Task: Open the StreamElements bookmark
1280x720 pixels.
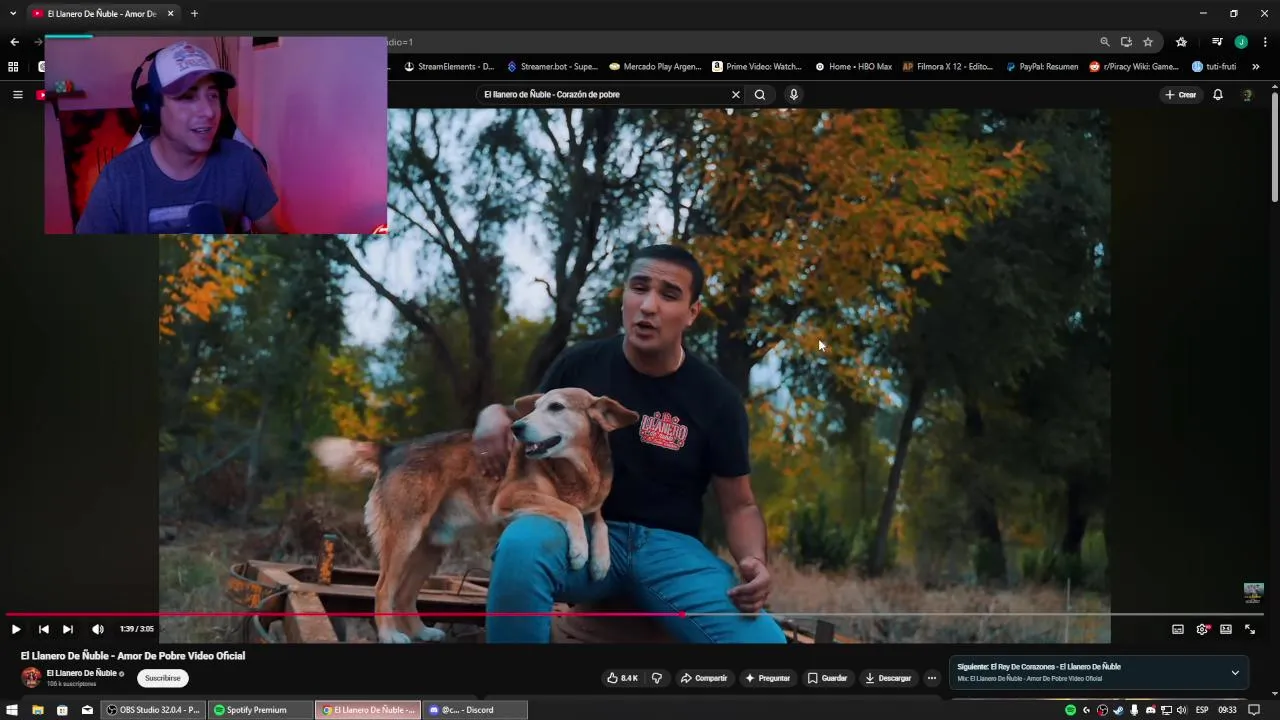Action: click(x=449, y=67)
